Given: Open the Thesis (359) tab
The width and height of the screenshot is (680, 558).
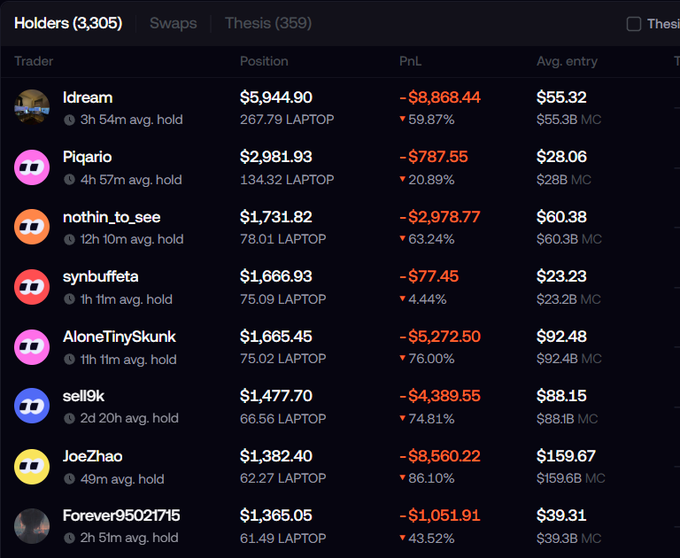Looking at the screenshot, I should pyautogui.click(x=268, y=23).
